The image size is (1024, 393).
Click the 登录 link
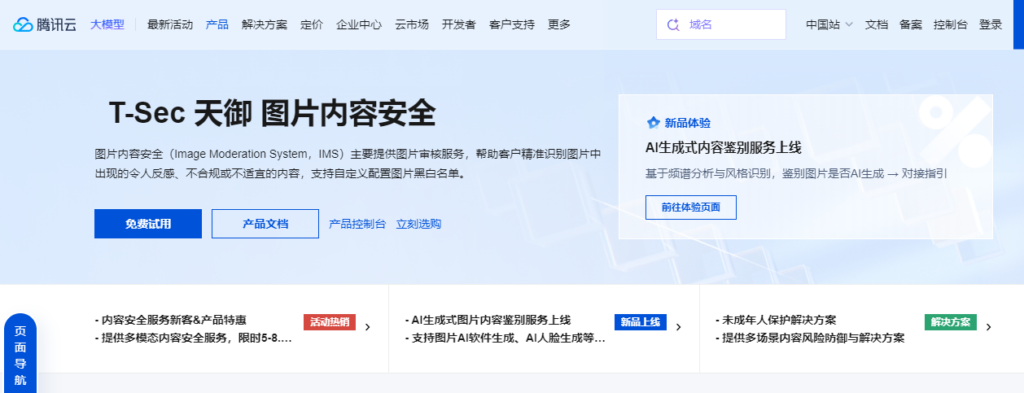[x=990, y=25]
